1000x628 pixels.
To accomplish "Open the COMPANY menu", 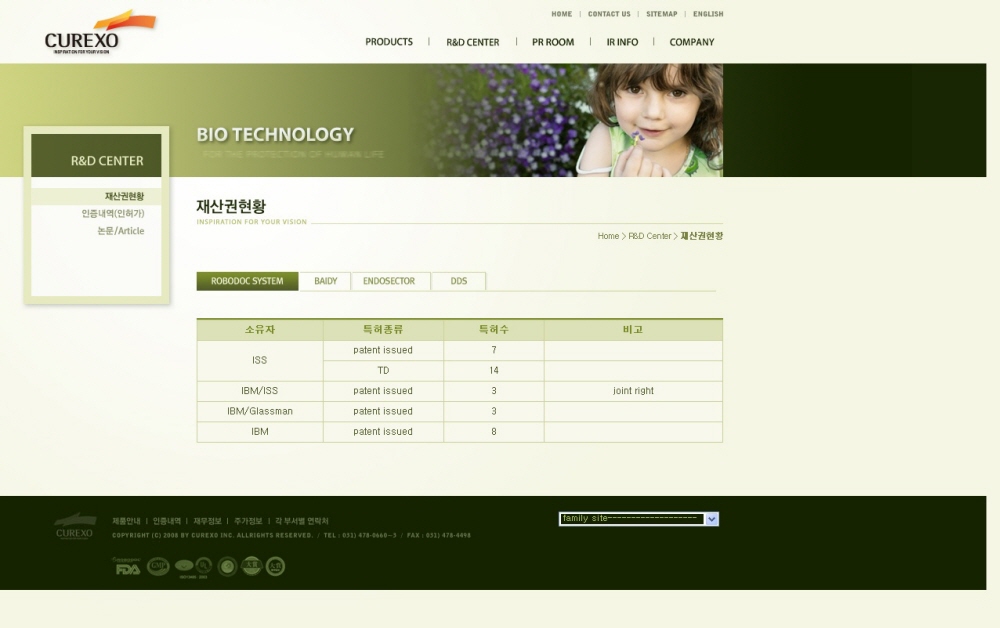I will point(692,42).
